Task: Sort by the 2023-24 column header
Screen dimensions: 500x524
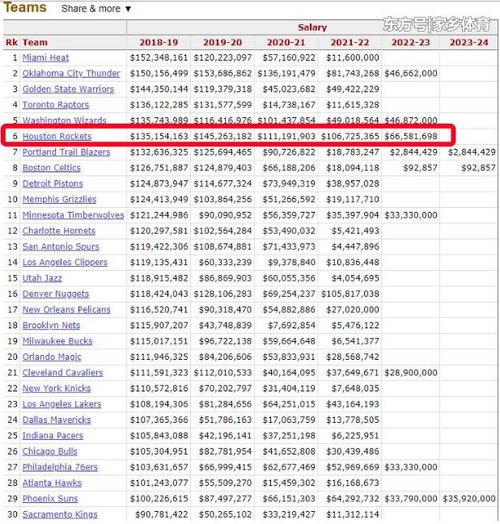Action: tap(469, 42)
